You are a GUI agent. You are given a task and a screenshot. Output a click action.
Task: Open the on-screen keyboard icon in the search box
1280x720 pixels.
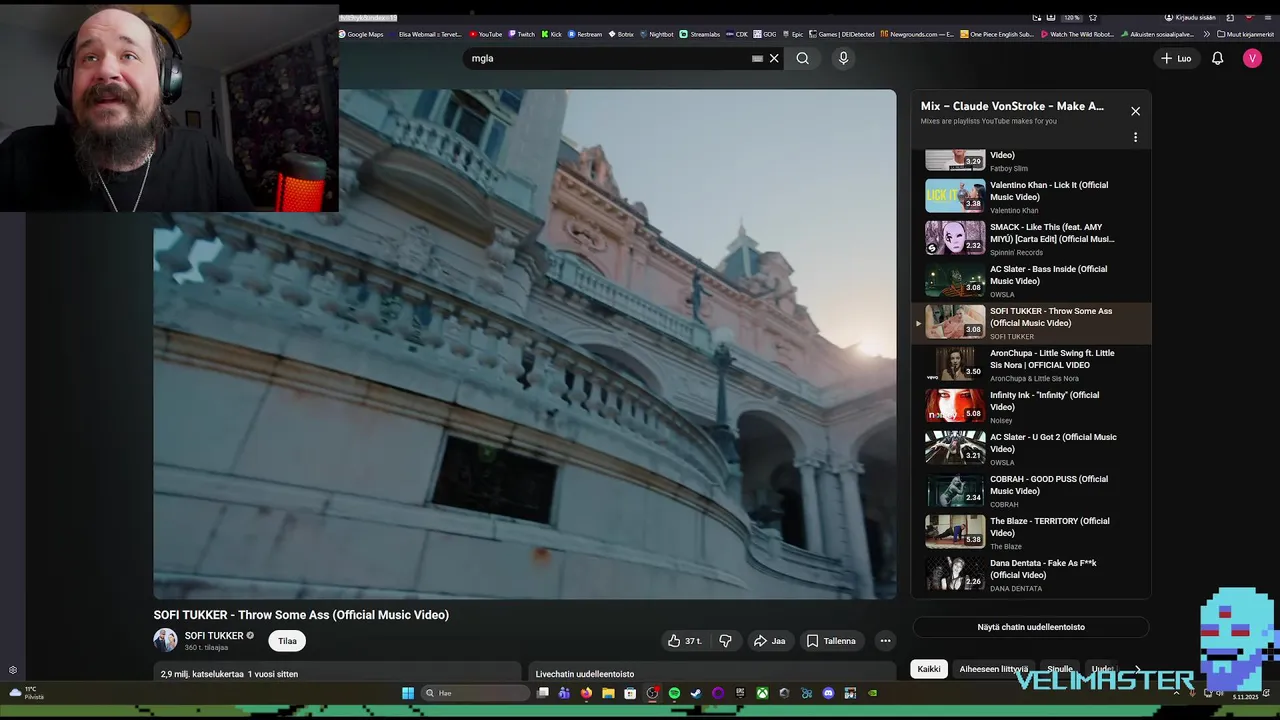(757, 58)
